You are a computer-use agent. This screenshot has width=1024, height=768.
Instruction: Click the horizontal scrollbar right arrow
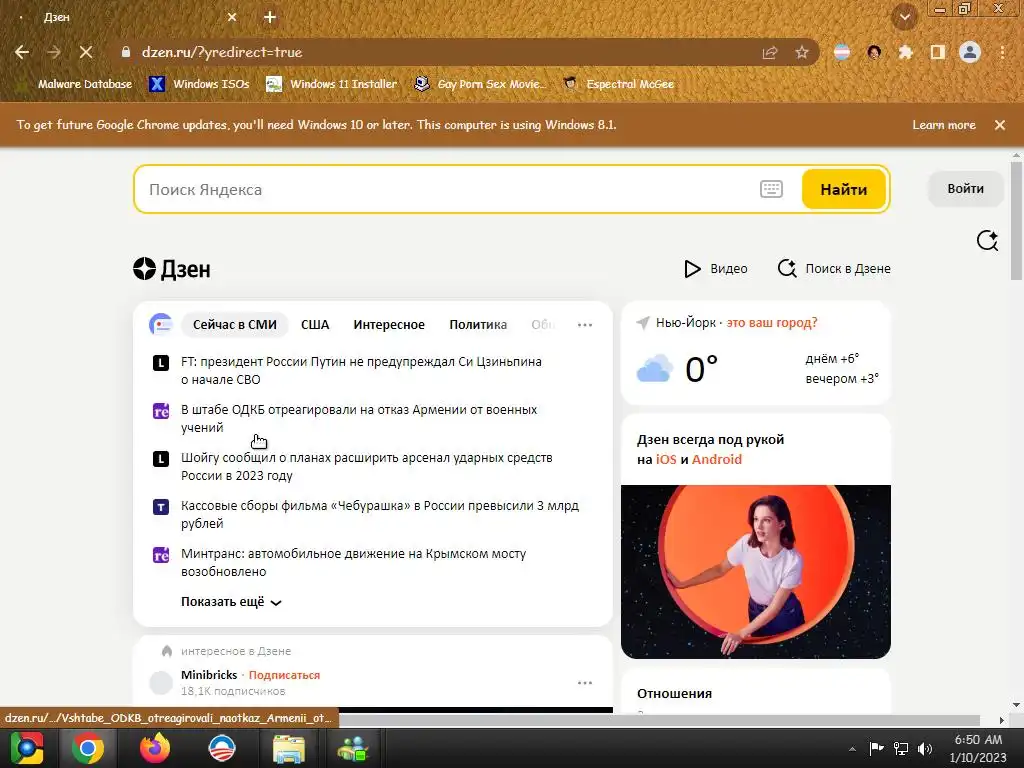click(x=1002, y=720)
